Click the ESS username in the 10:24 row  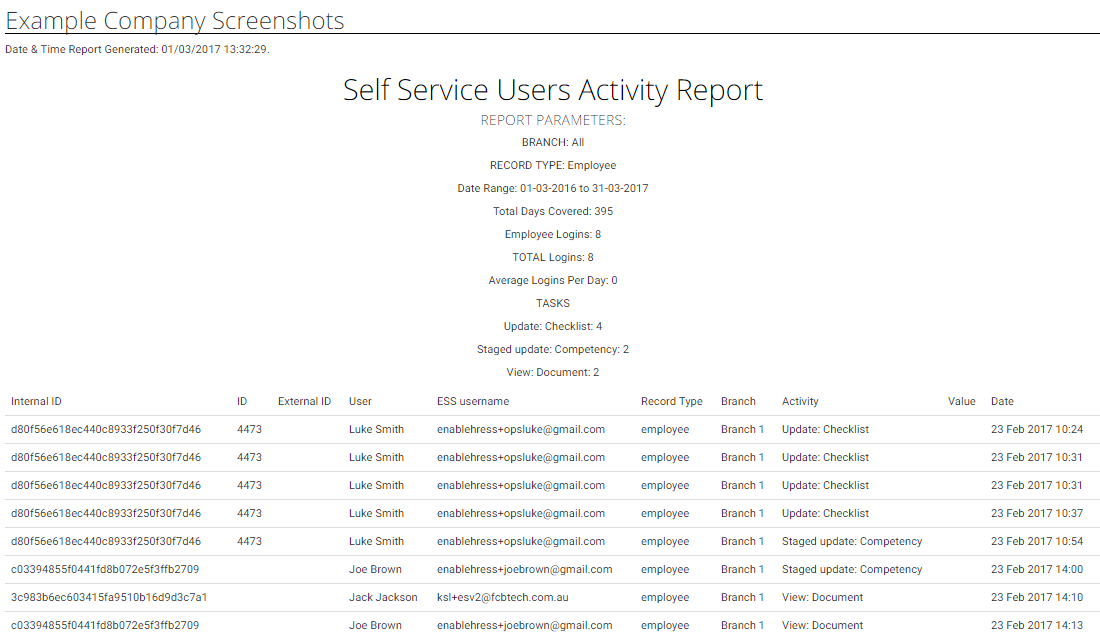click(521, 429)
